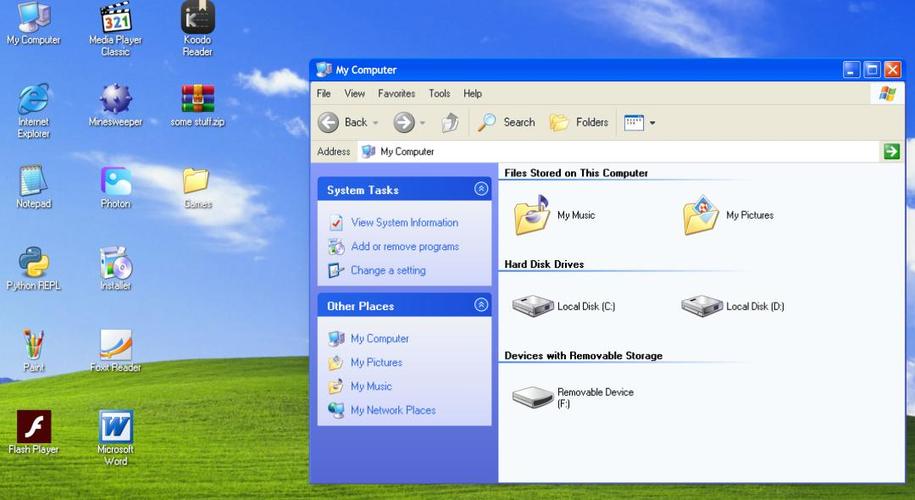This screenshot has height=500, width=915.
Task: Click the Flash Player desktop icon
Action: click(x=33, y=427)
